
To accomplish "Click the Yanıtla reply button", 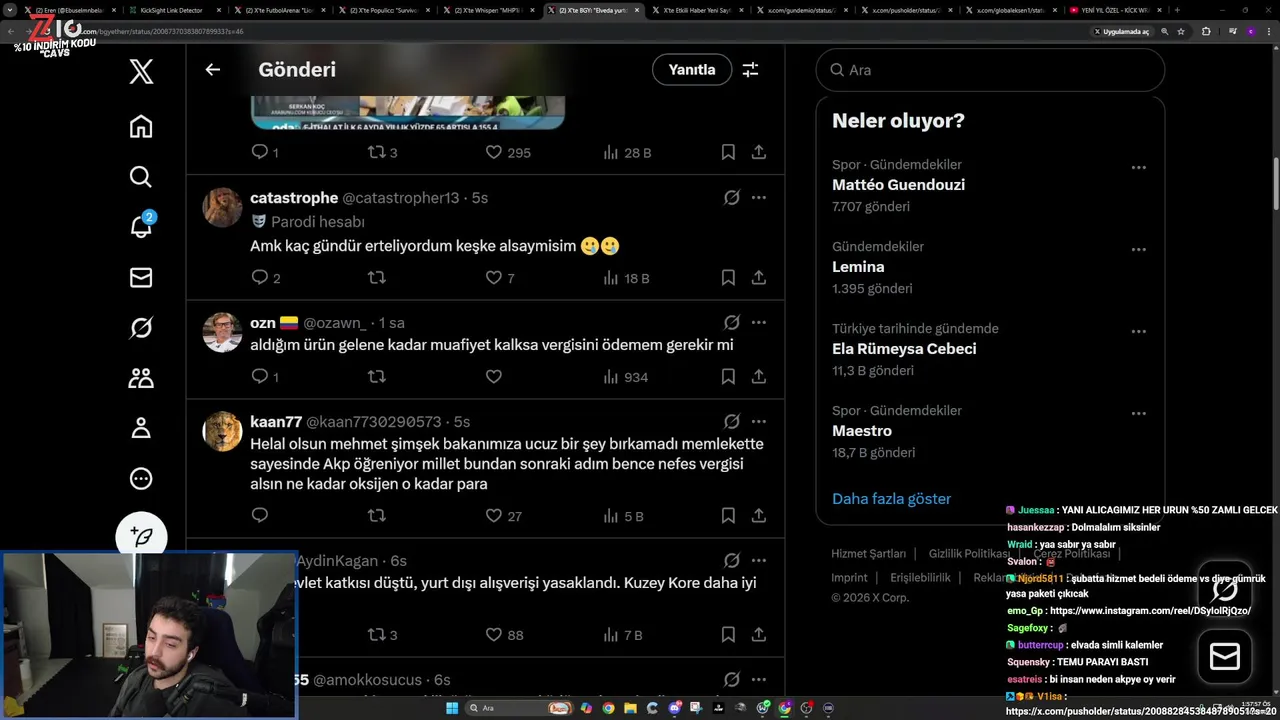I will [x=692, y=70].
